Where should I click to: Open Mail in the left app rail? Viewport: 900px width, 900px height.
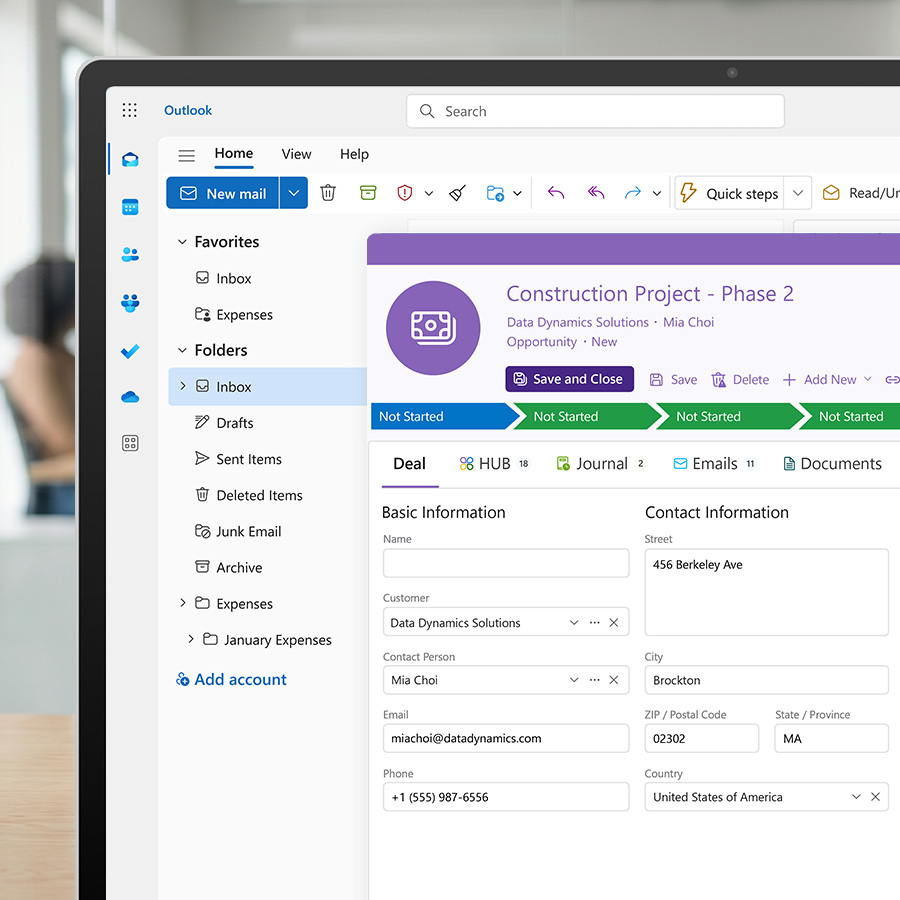coord(130,159)
